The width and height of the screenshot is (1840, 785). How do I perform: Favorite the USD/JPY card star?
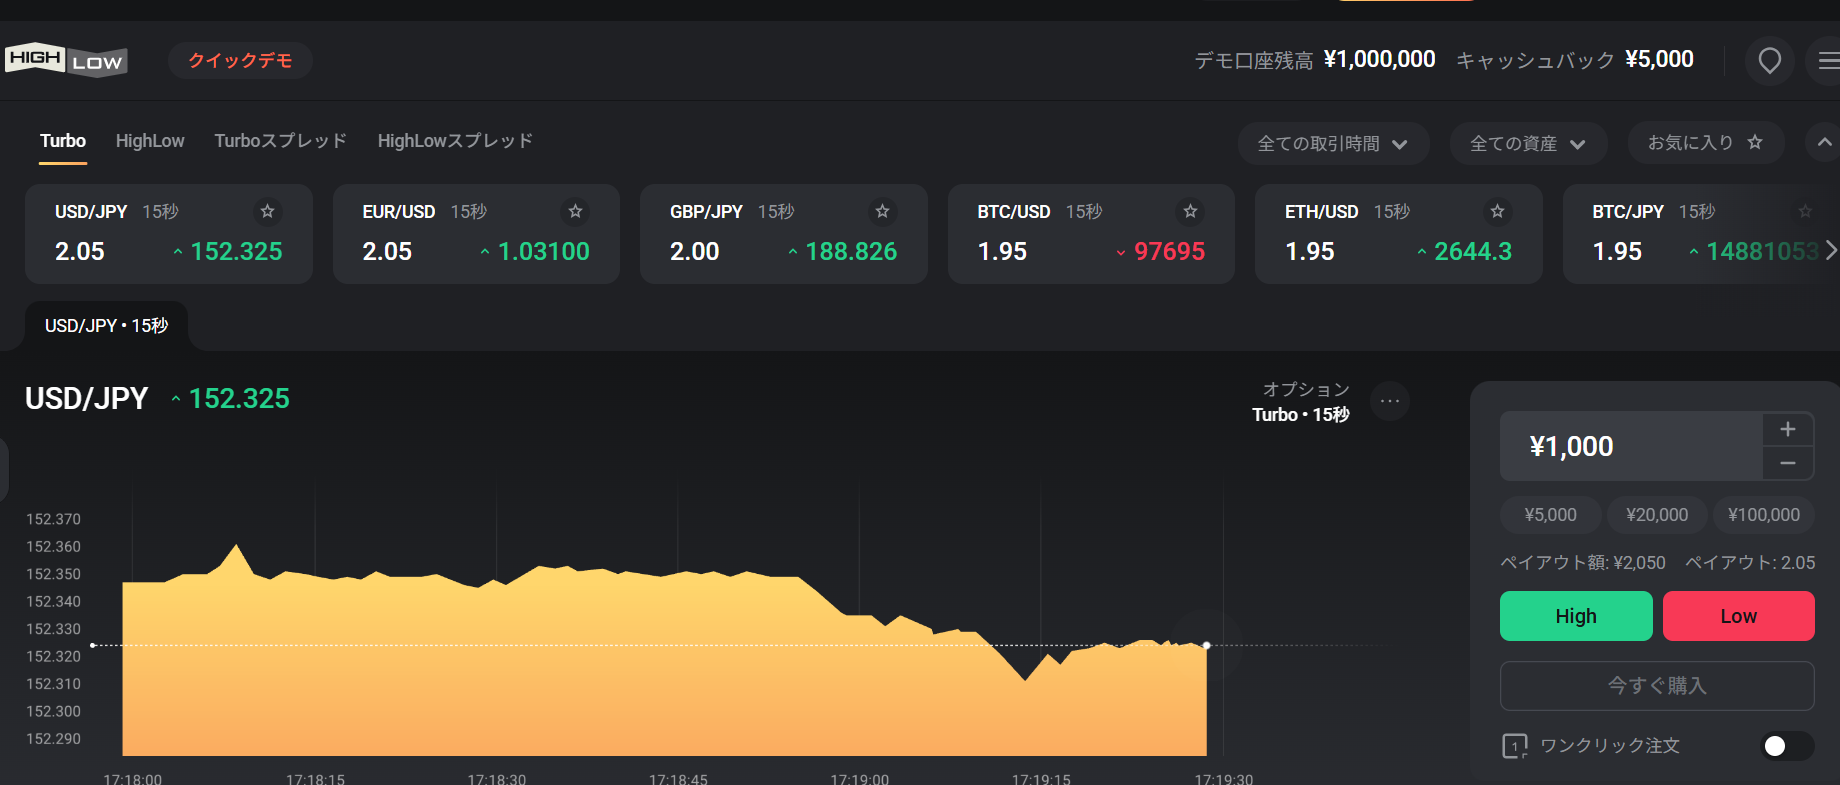pos(267,211)
